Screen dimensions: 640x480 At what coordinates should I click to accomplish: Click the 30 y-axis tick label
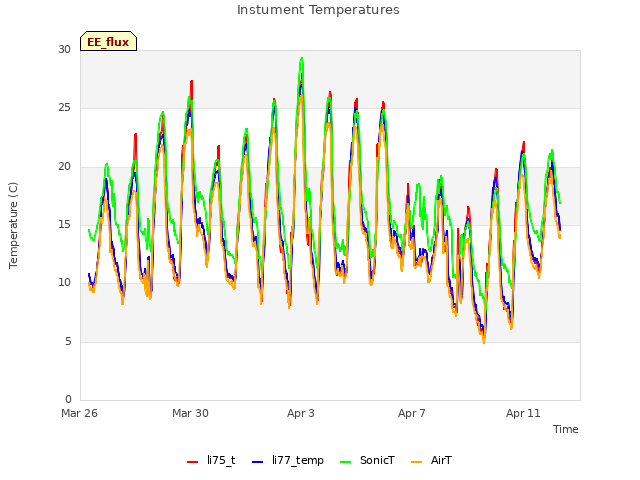tap(64, 49)
